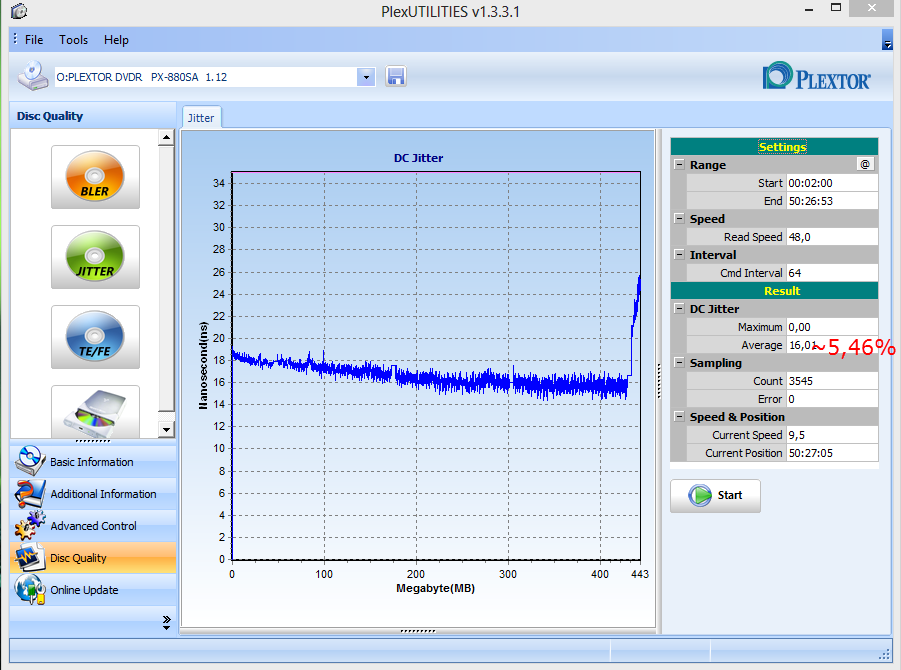Image resolution: width=901 pixels, height=670 pixels.
Task: Click the Average DC Jitter value
Action: (832, 345)
